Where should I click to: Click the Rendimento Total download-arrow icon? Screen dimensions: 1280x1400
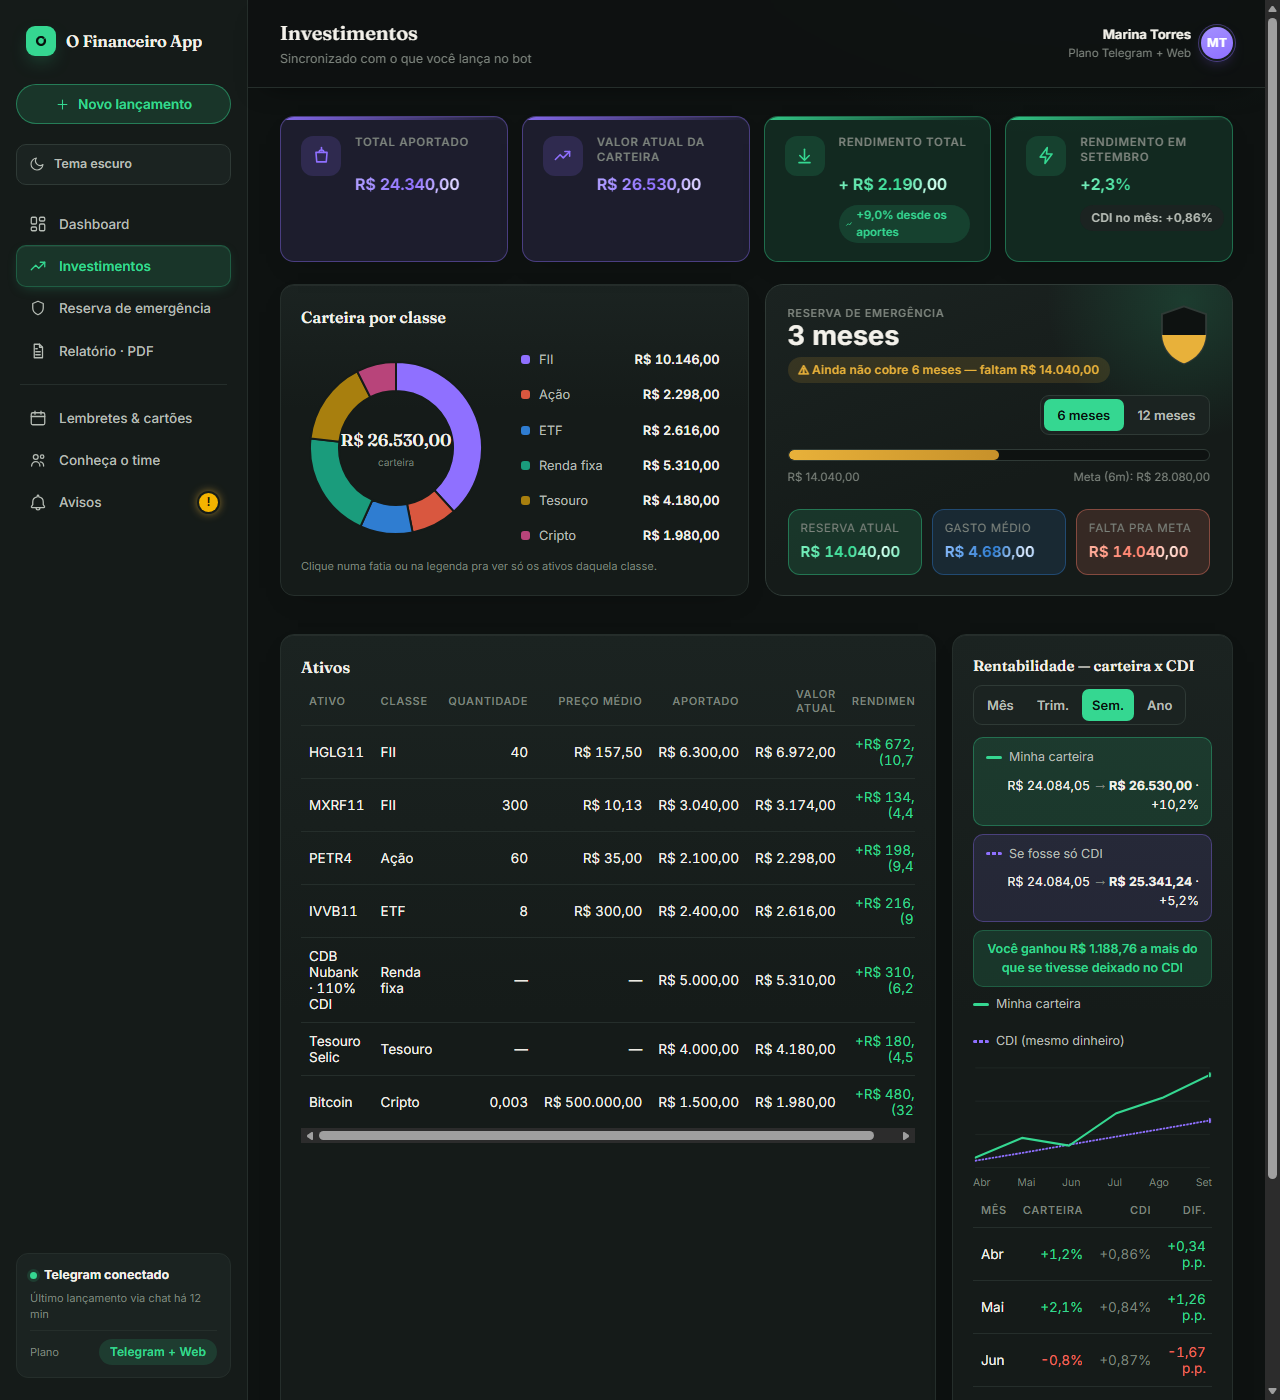coord(804,156)
